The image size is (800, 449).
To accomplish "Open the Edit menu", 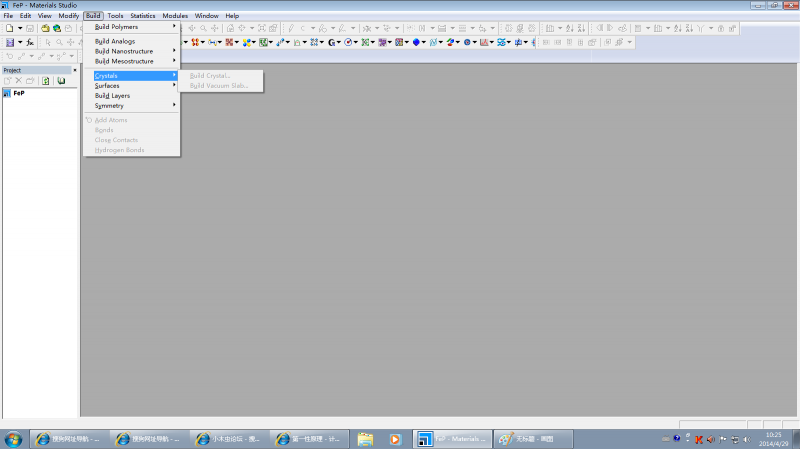I will 26,16.
